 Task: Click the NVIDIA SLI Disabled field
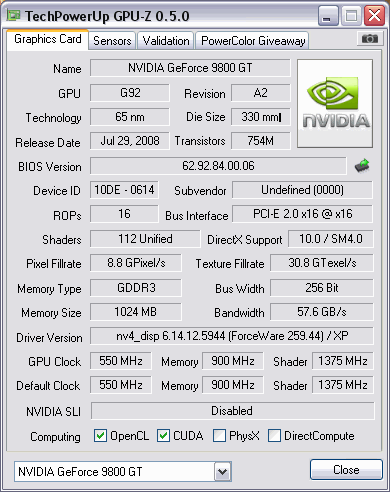tap(232, 411)
